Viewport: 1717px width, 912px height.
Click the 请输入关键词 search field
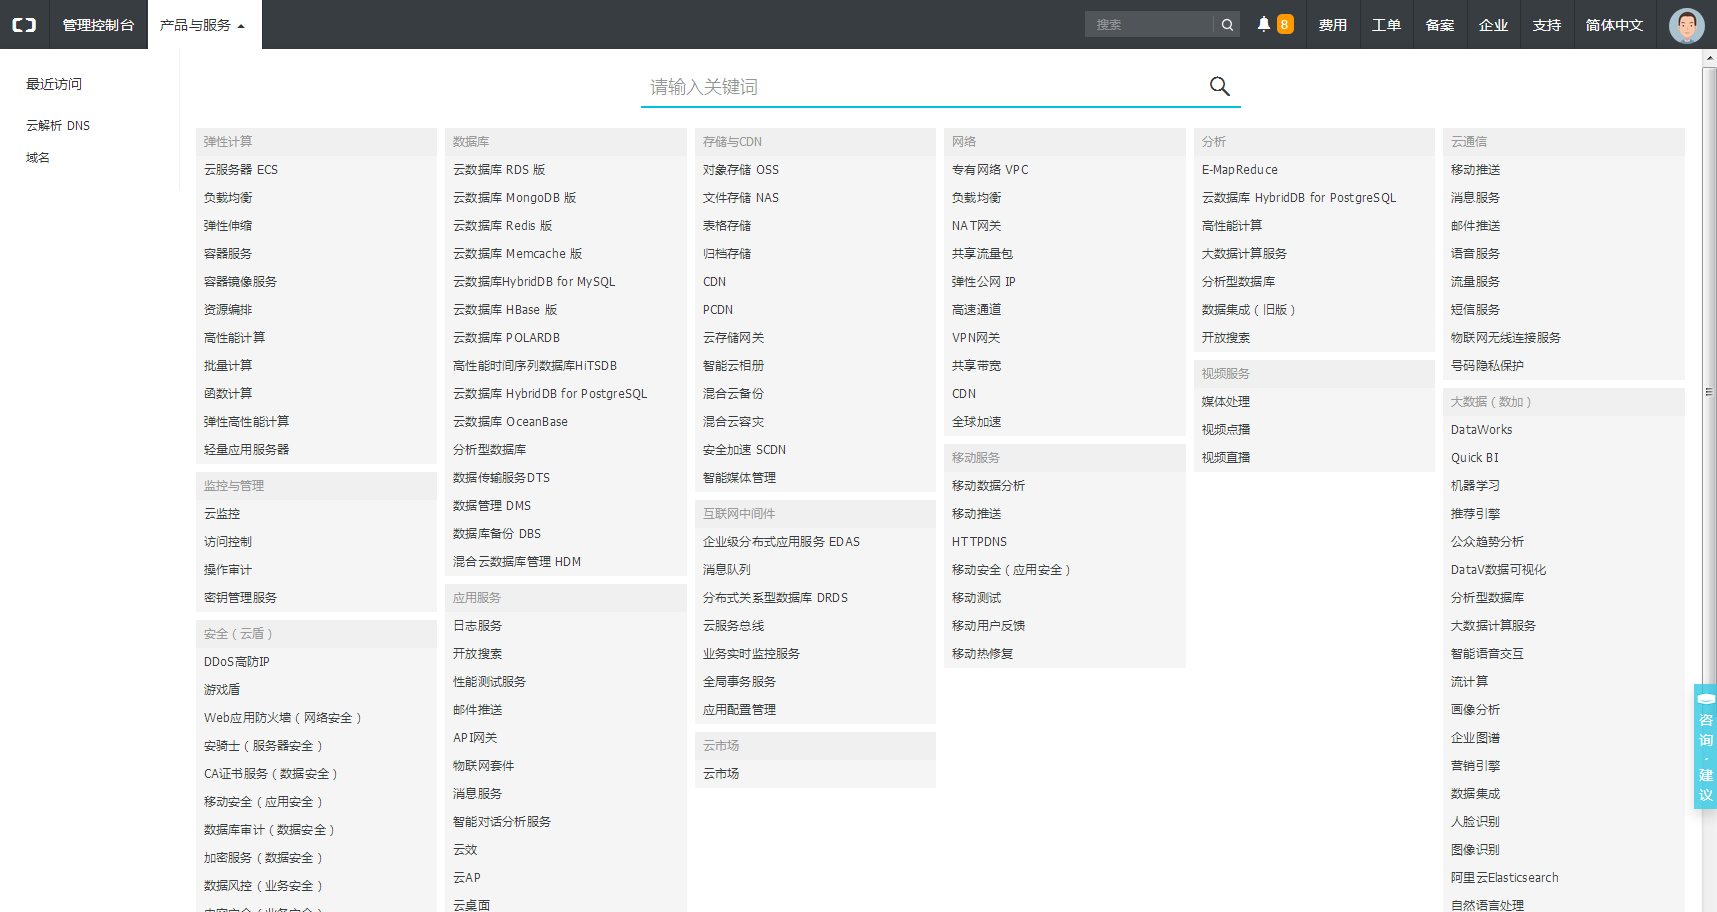tap(925, 87)
